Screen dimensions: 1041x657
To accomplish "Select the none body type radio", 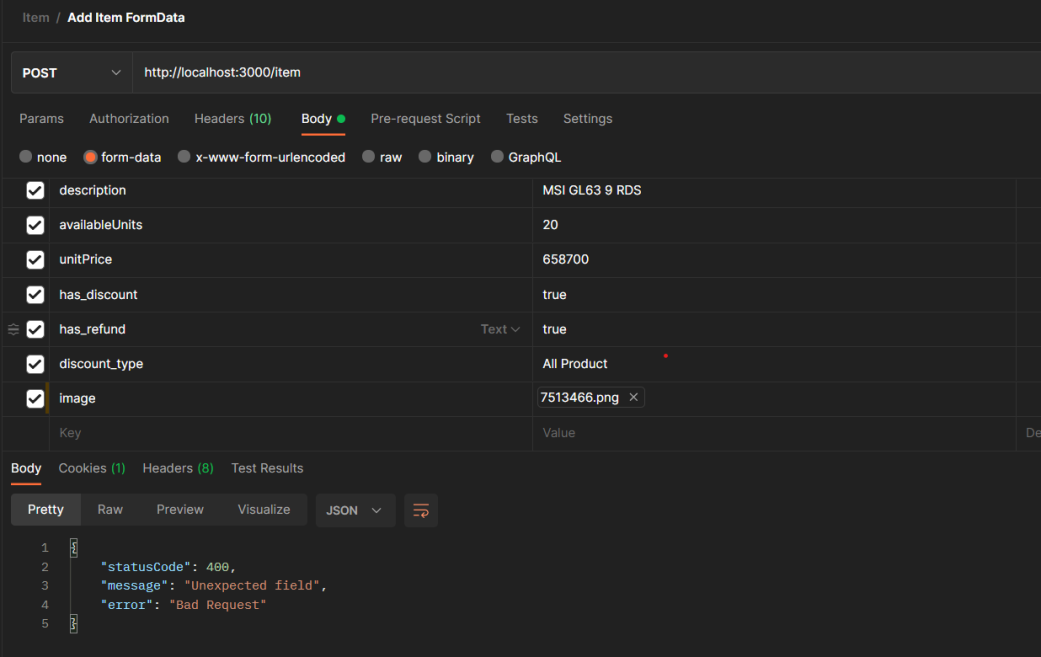I will click(26, 157).
